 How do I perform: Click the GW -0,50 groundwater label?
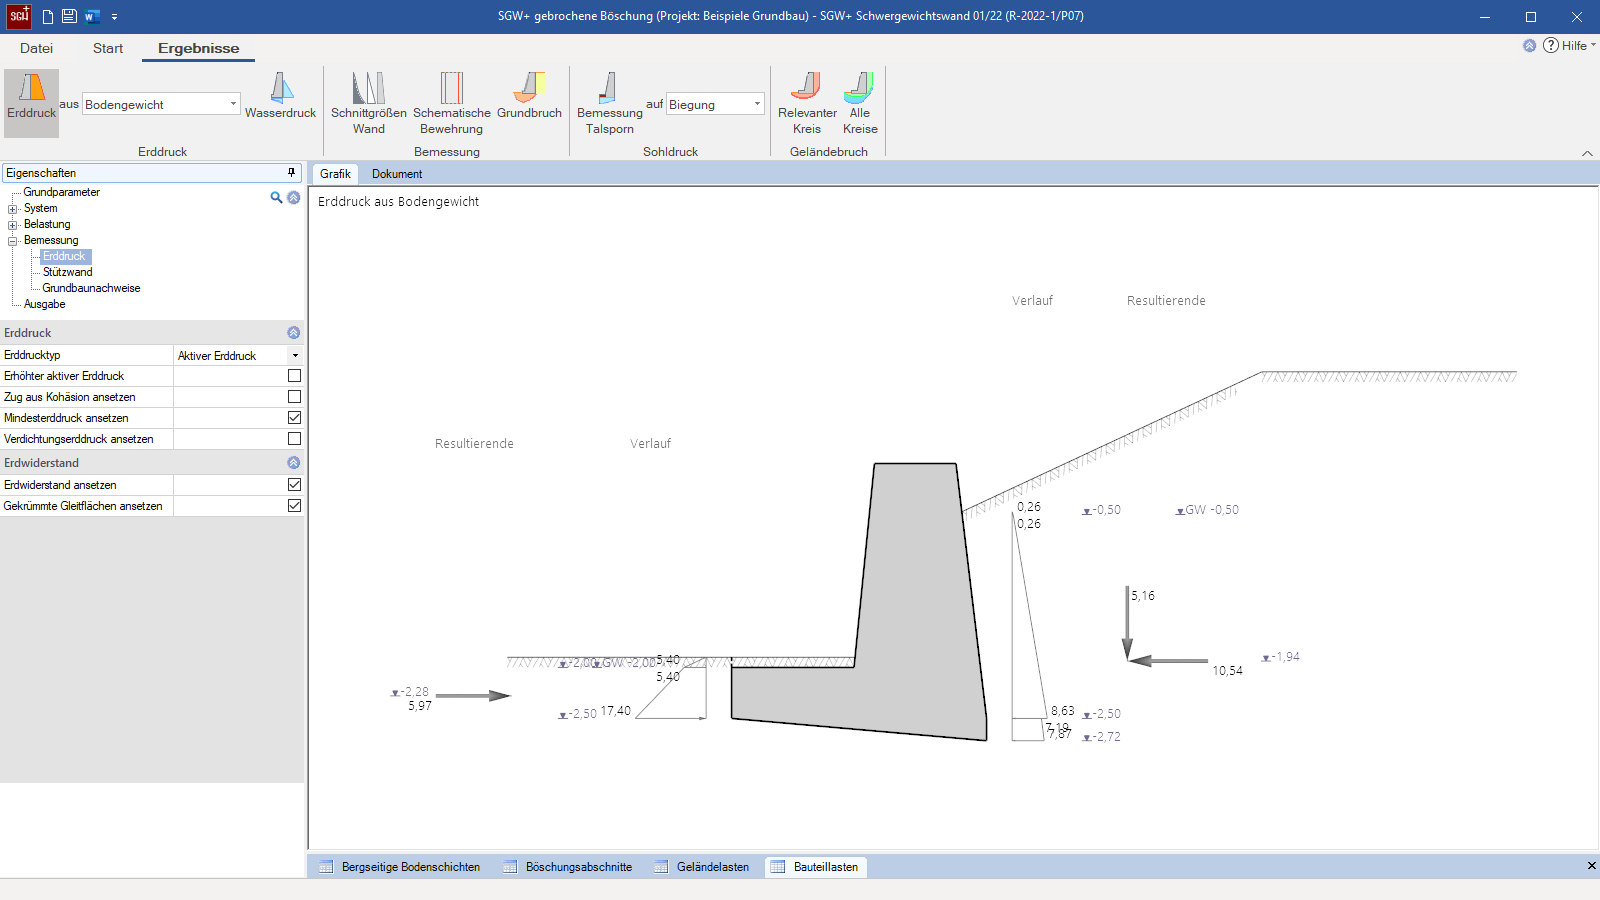[1207, 510]
